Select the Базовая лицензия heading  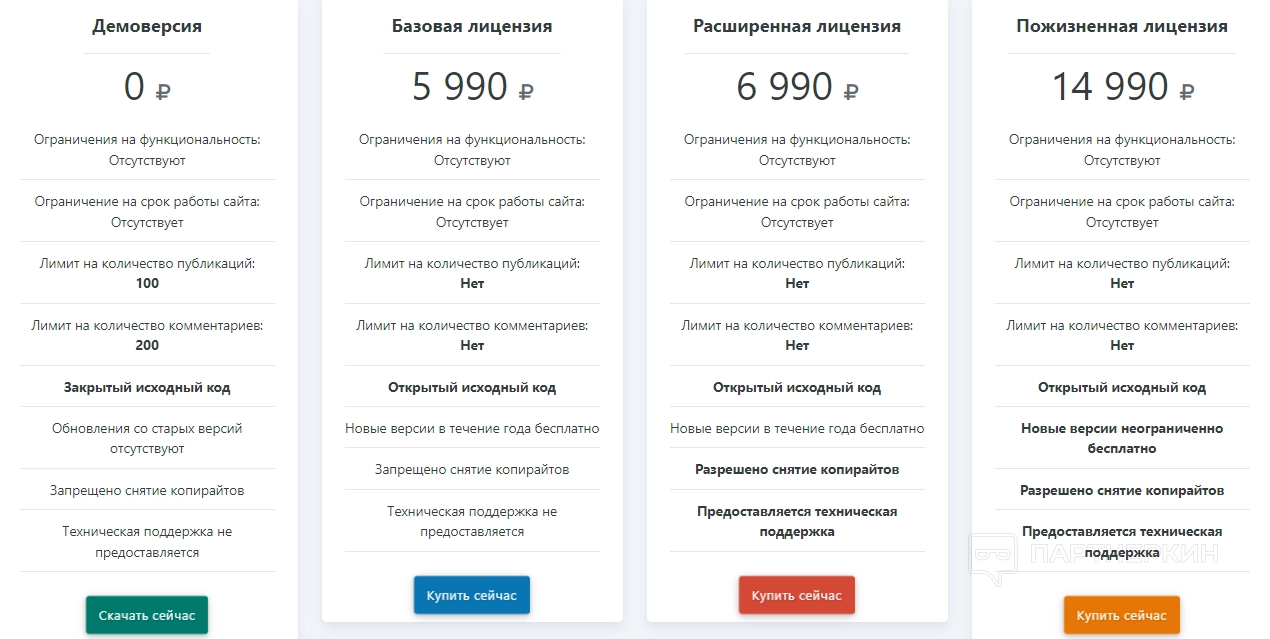[472, 26]
